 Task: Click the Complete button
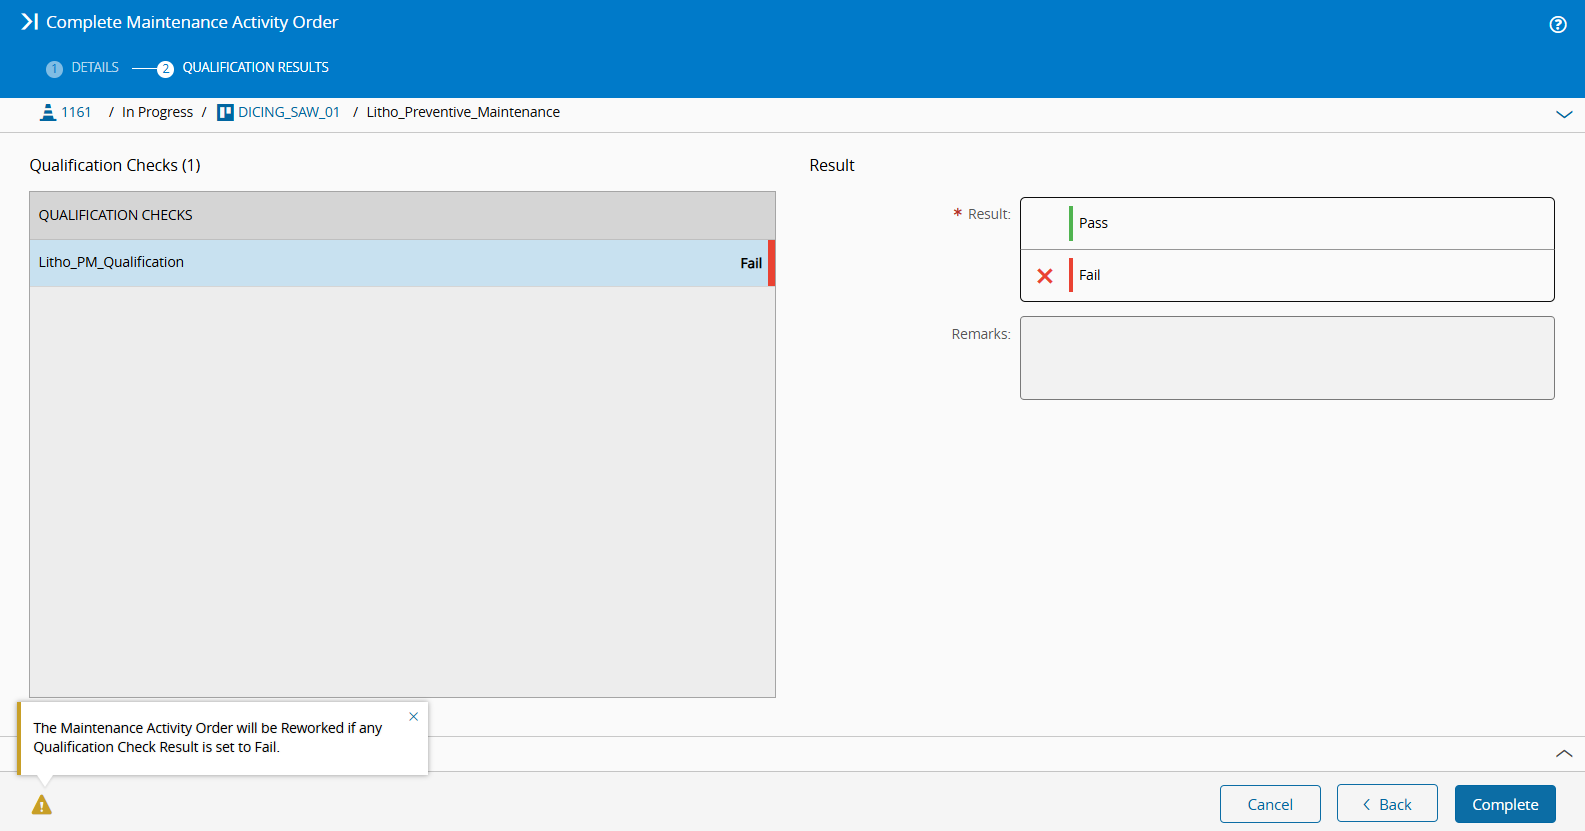coord(1505,804)
